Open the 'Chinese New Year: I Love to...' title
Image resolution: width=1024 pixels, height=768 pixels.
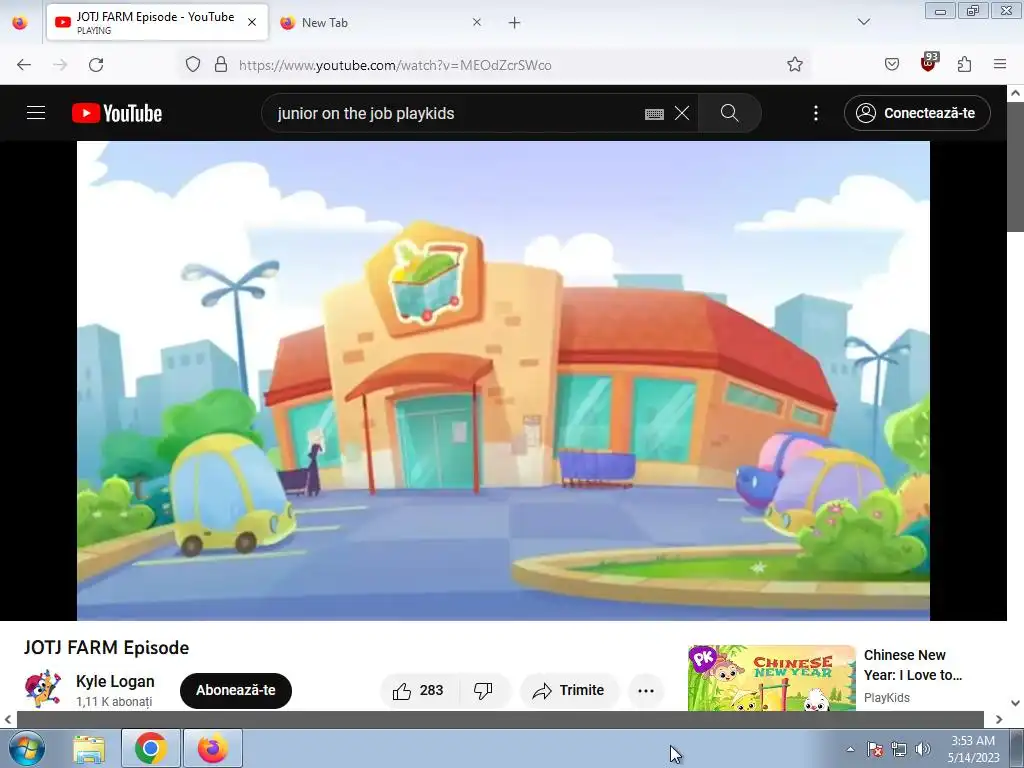click(912, 665)
